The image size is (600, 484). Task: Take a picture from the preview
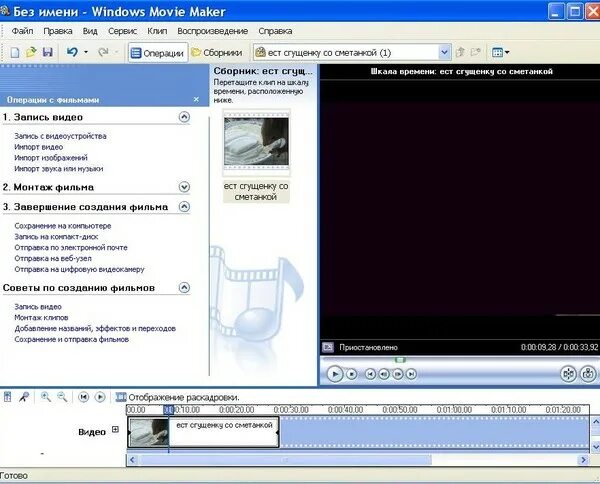[588, 374]
